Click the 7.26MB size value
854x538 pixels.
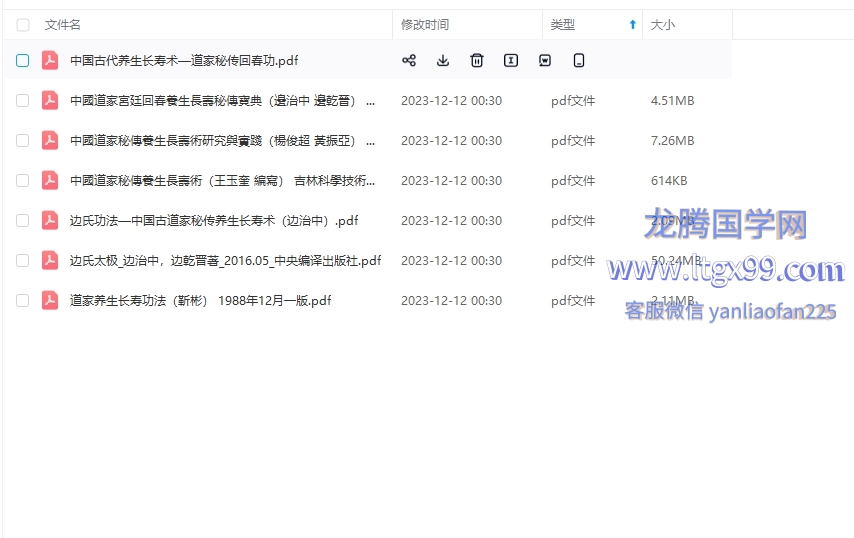coord(673,140)
